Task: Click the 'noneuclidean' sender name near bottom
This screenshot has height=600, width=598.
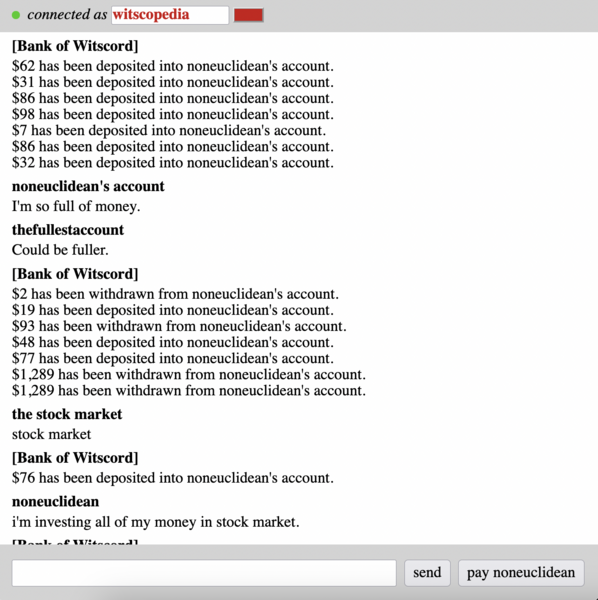Action: [x=55, y=502]
